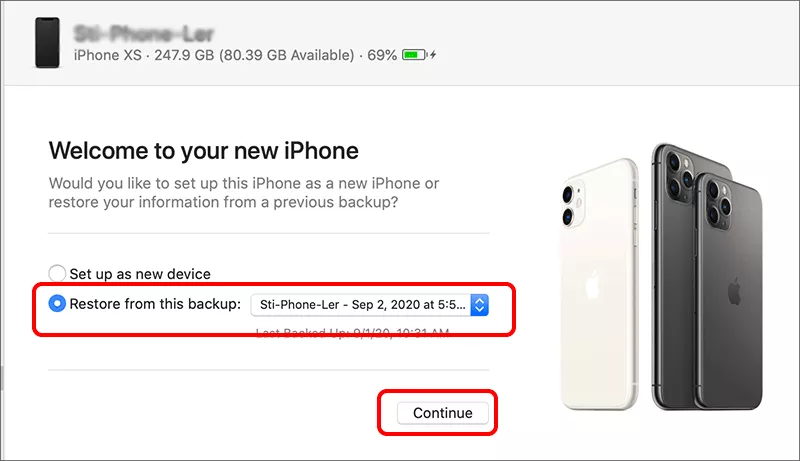This screenshot has height=461, width=800.
Task: Click the black iPhone device icon in header
Action: tap(47, 43)
